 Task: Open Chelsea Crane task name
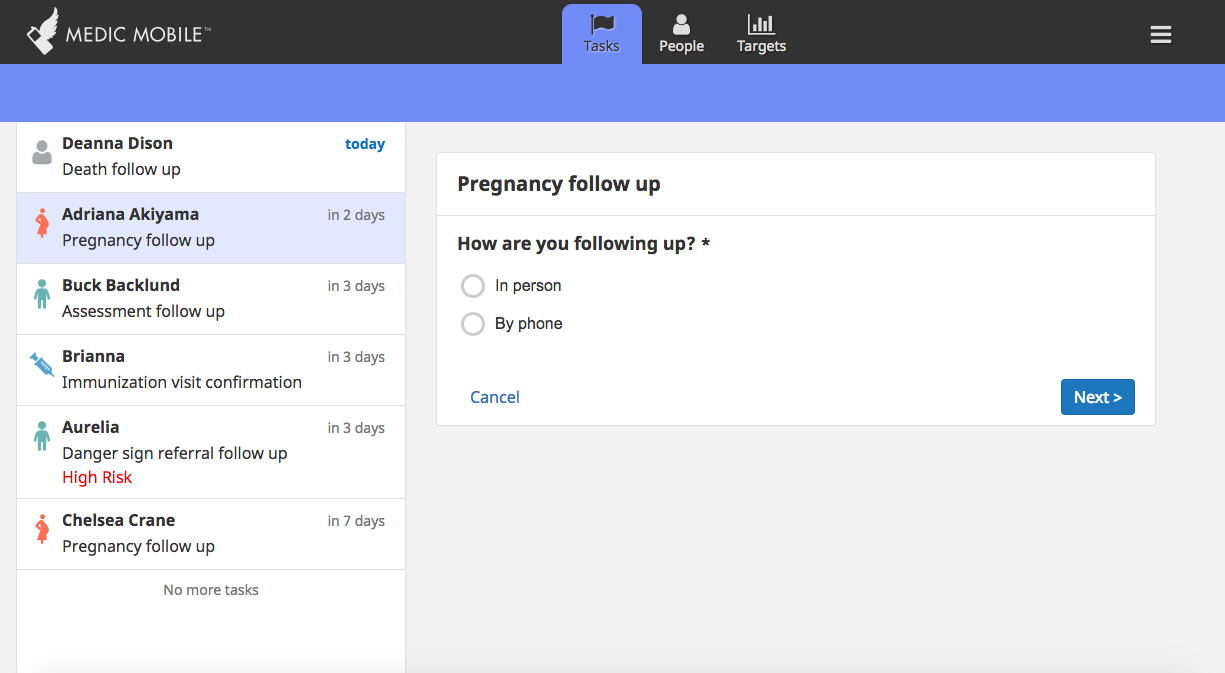(x=118, y=520)
